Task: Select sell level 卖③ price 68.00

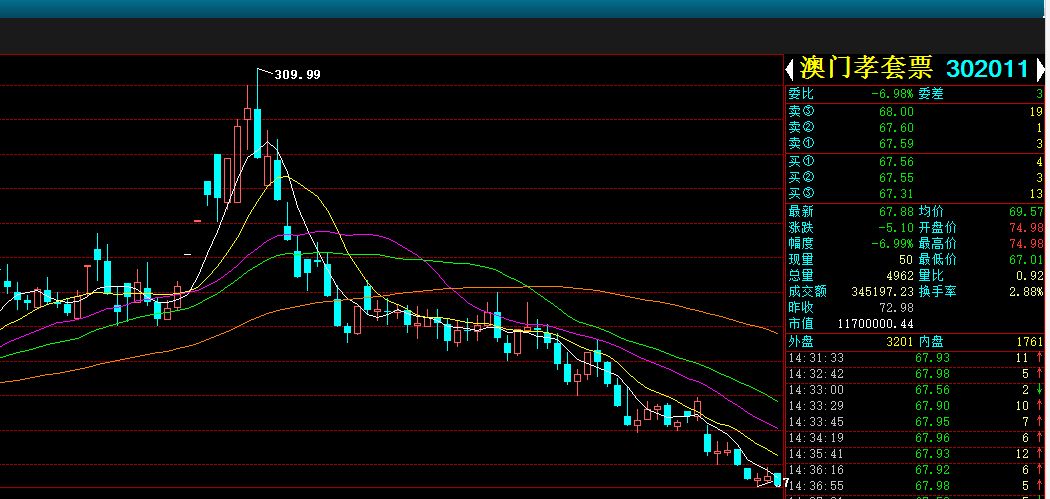Action: (x=896, y=112)
